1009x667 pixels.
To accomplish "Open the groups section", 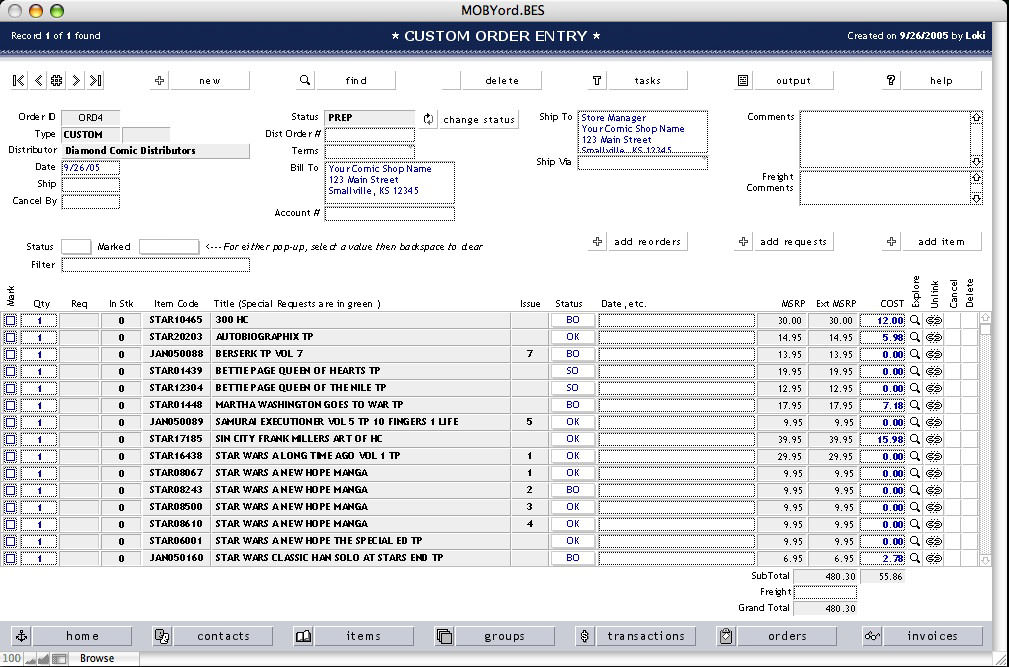I will point(504,636).
